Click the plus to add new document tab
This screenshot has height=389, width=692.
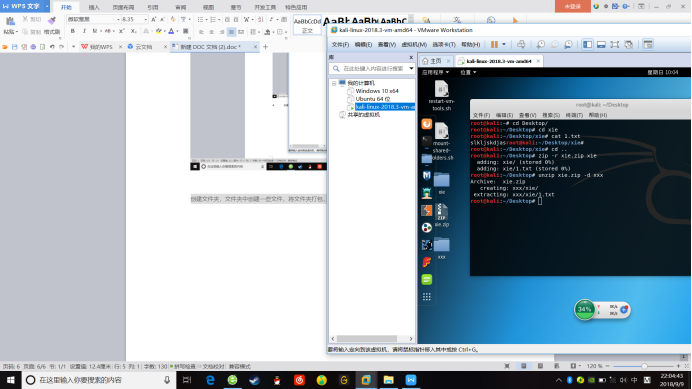click(265, 46)
